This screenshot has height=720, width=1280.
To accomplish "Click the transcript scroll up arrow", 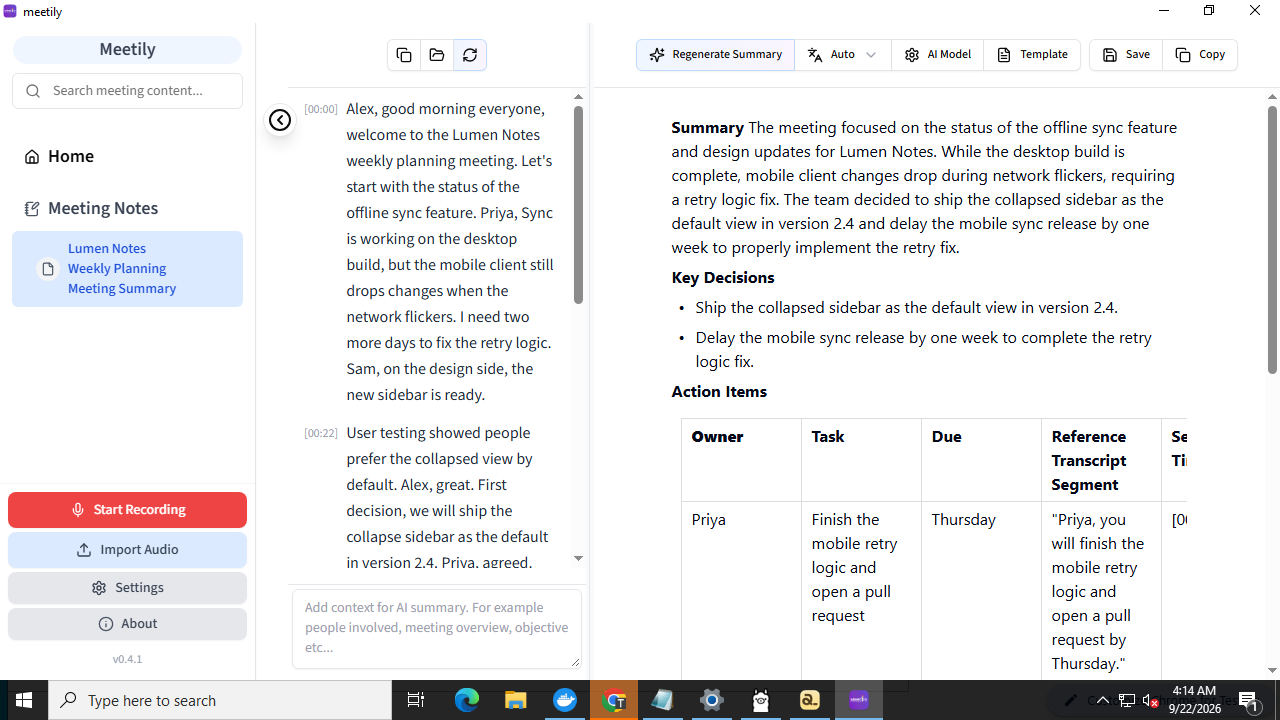I will (x=578, y=97).
